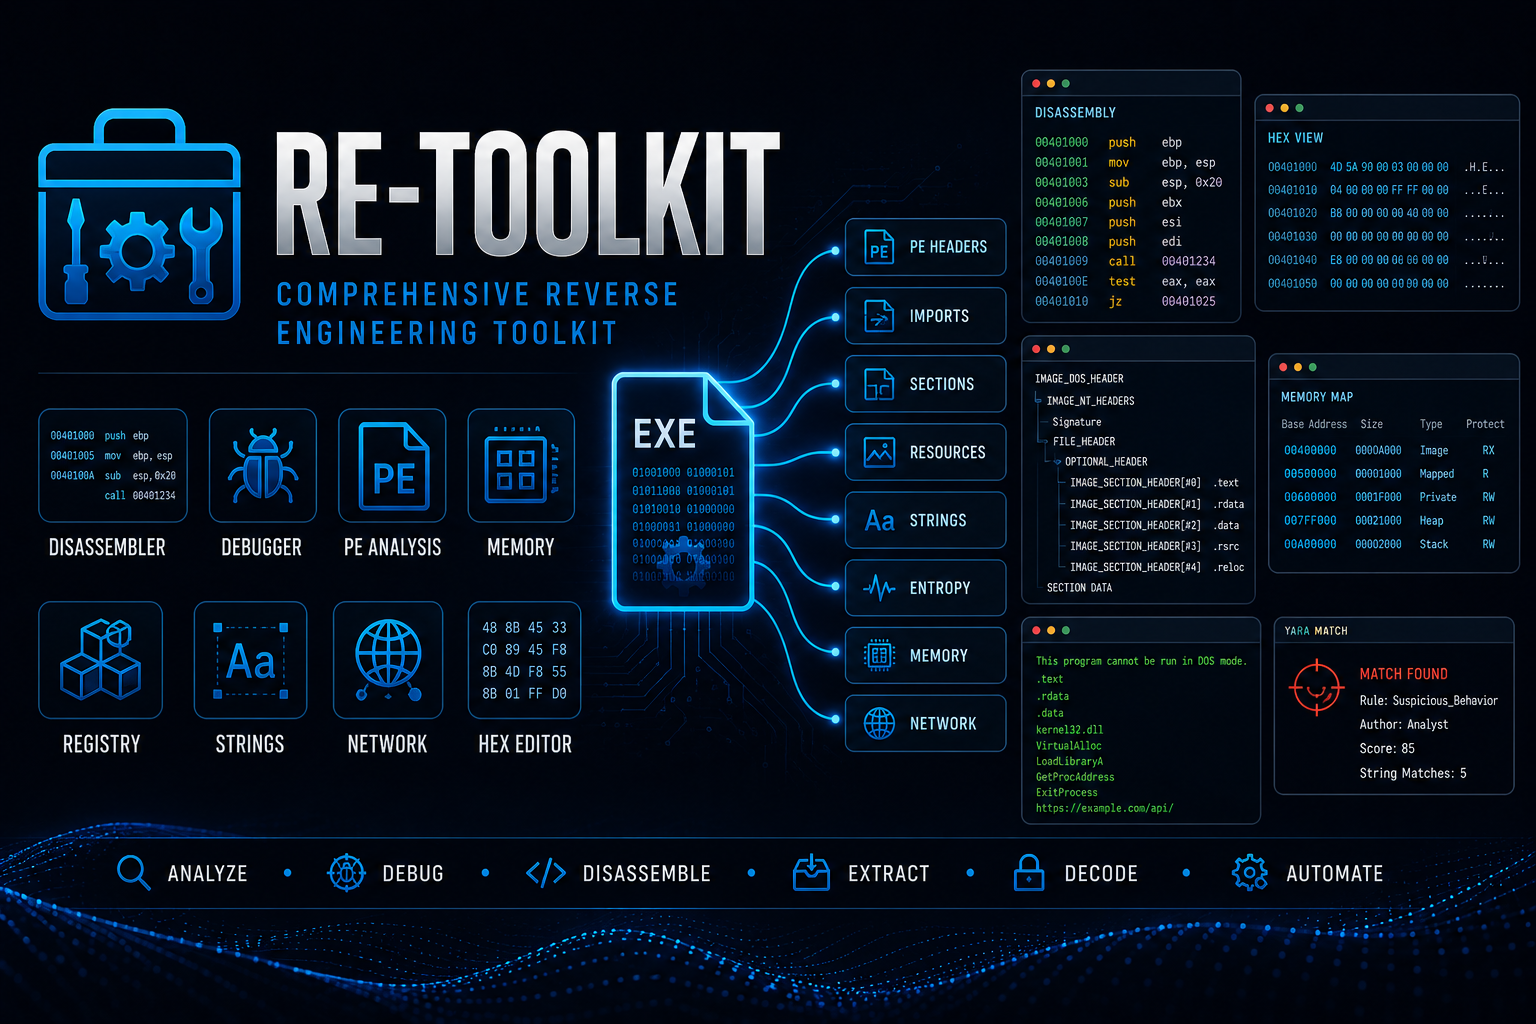The height and width of the screenshot is (1024, 1536).
Task: Open the Network globe icon tile
Action: coord(388,660)
